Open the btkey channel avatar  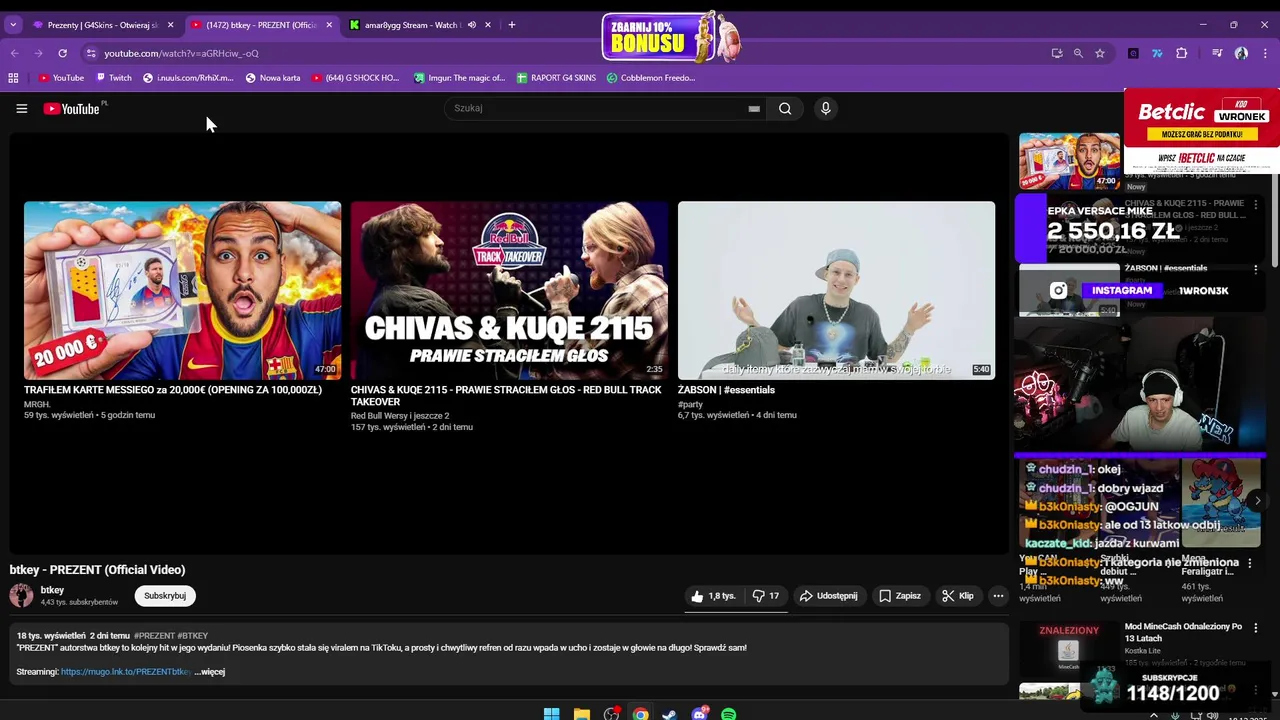(x=21, y=596)
